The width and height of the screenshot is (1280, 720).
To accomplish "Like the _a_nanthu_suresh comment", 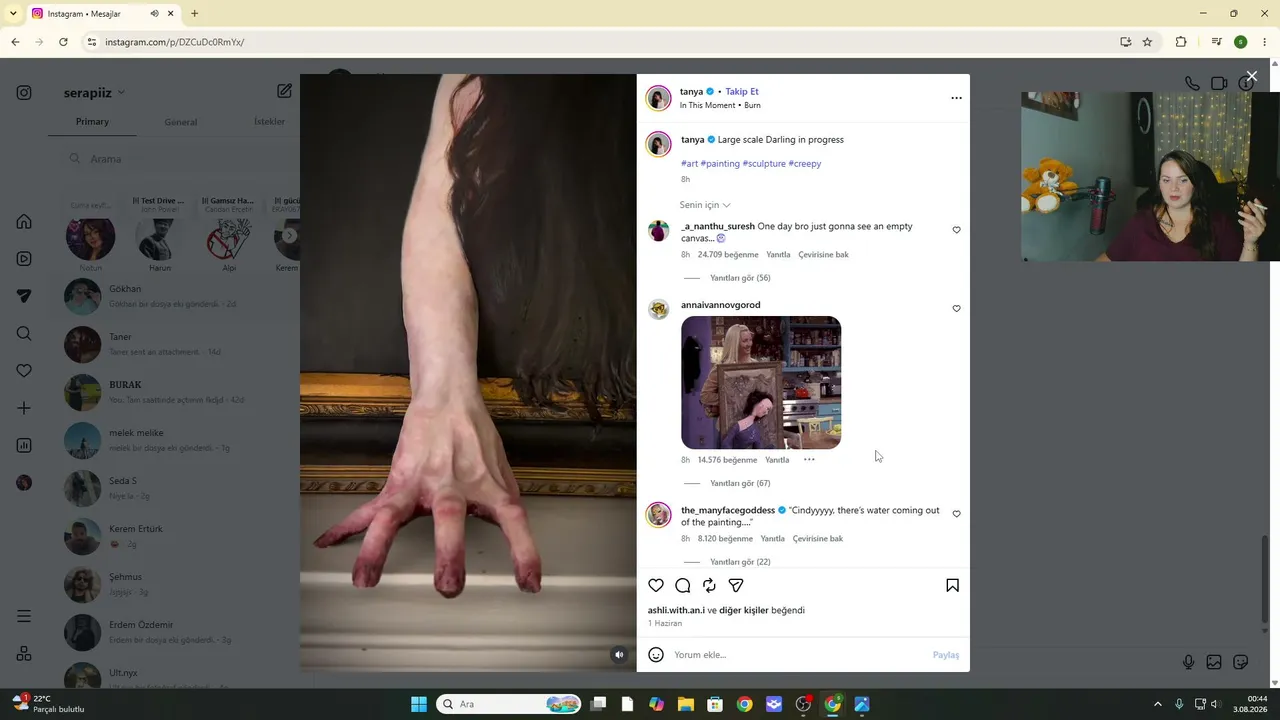I will click(x=956, y=230).
